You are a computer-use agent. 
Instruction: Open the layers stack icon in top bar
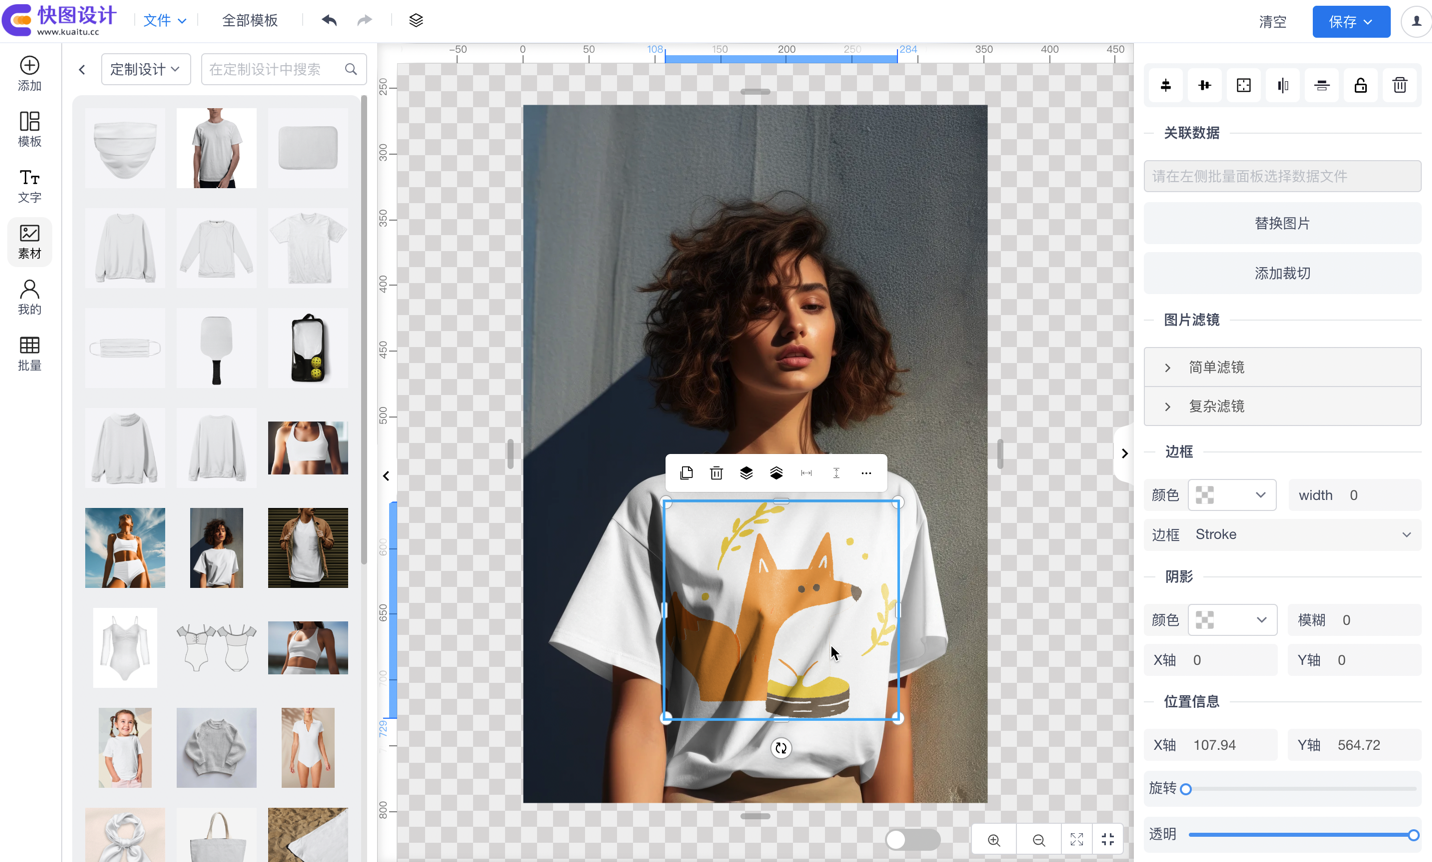click(x=416, y=20)
